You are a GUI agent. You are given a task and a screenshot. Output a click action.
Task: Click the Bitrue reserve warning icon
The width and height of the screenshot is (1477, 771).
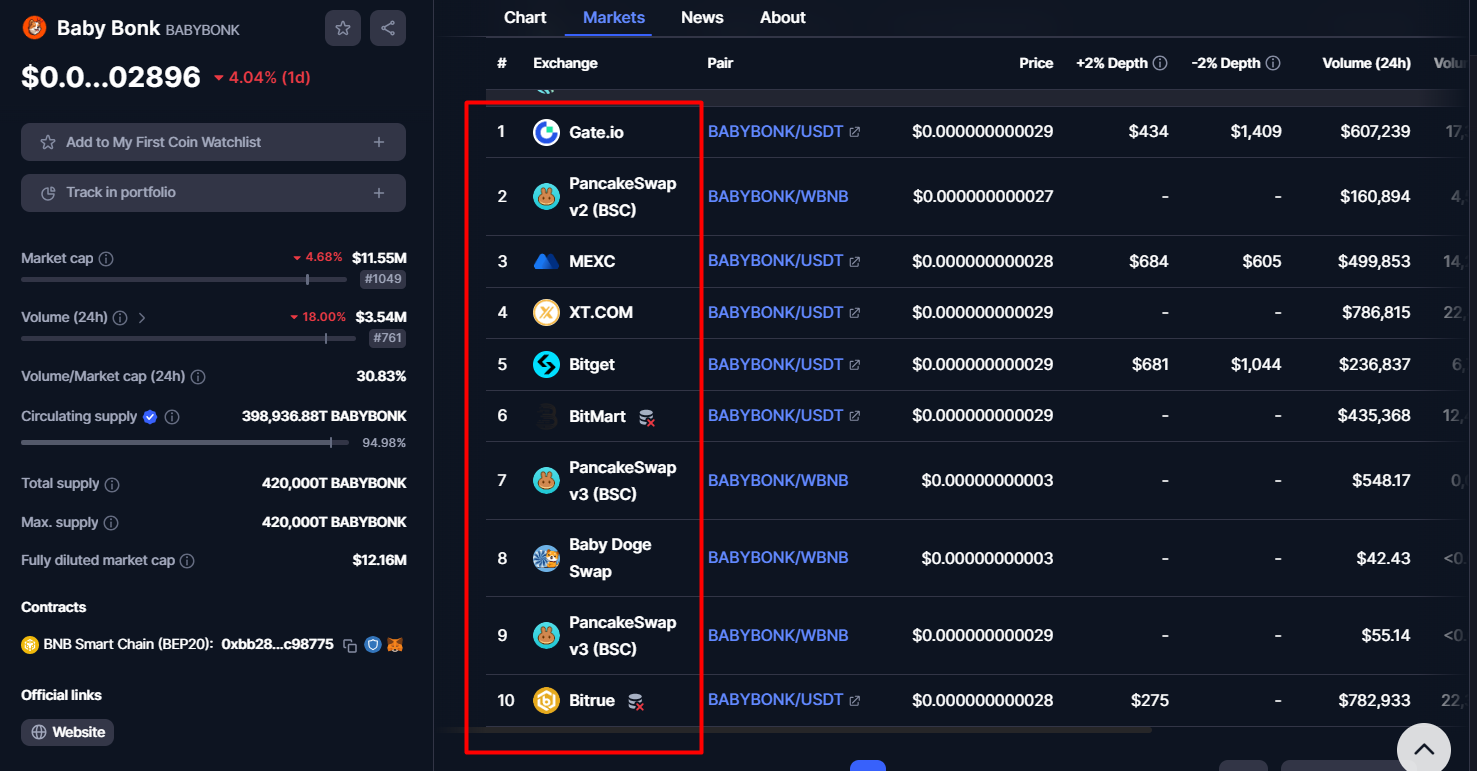click(635, 702)
